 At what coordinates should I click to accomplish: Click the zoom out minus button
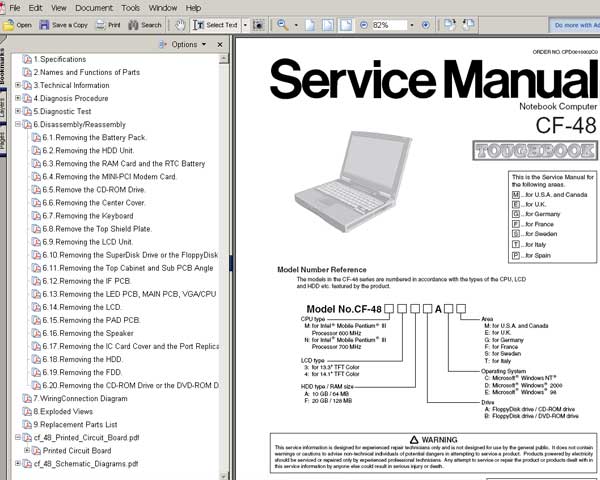[x=364, y=25]
